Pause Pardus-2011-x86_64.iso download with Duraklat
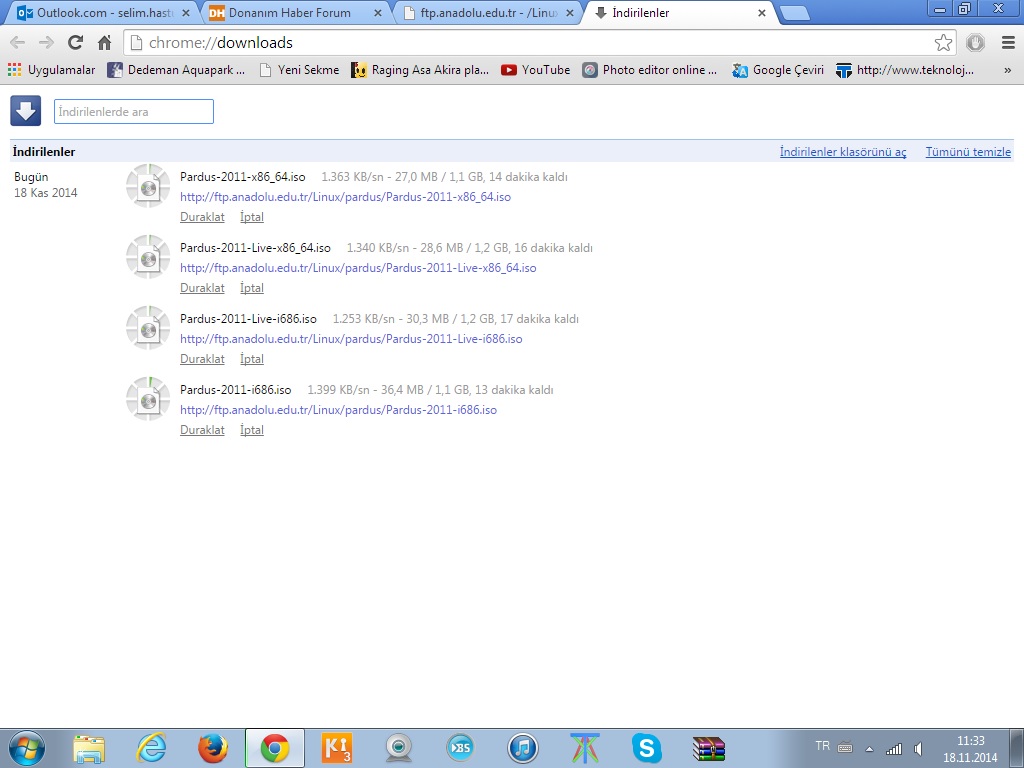Screen dimensions: 1024x768 (x=202, y=217)
